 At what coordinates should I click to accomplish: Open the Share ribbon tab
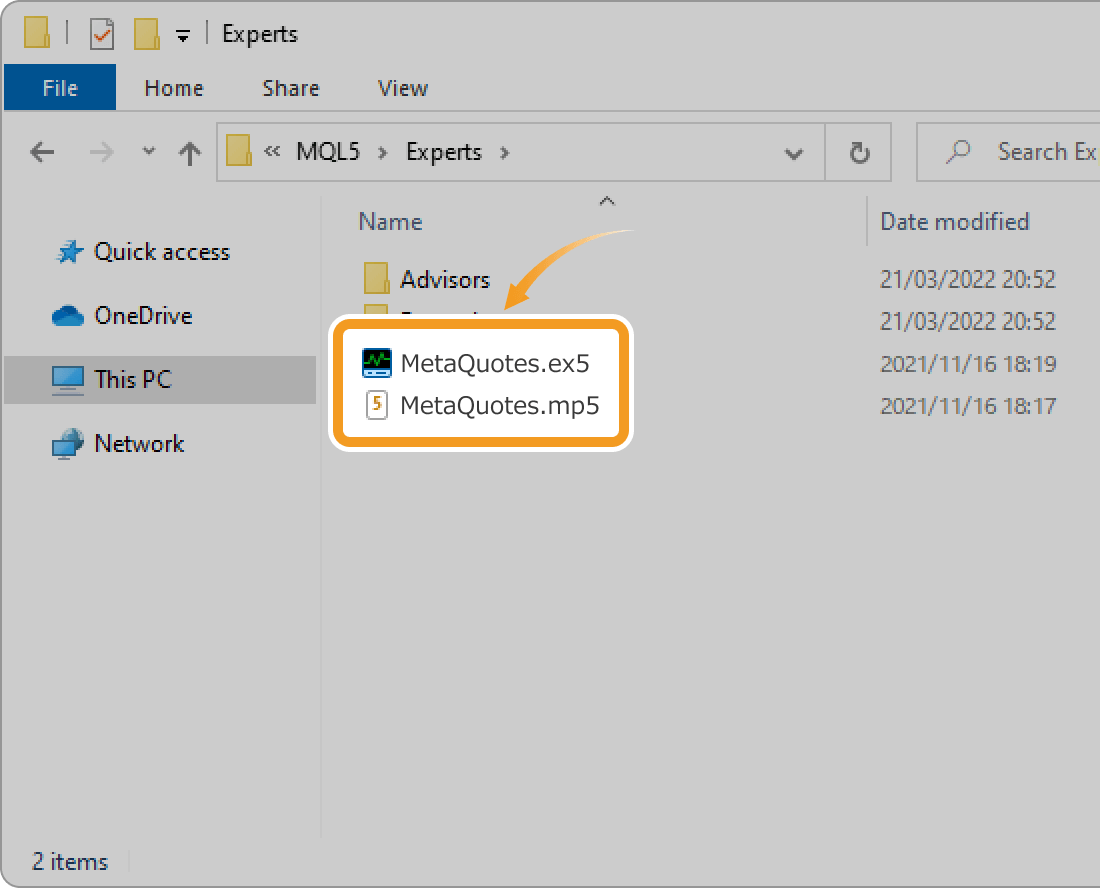coord(290,88)
